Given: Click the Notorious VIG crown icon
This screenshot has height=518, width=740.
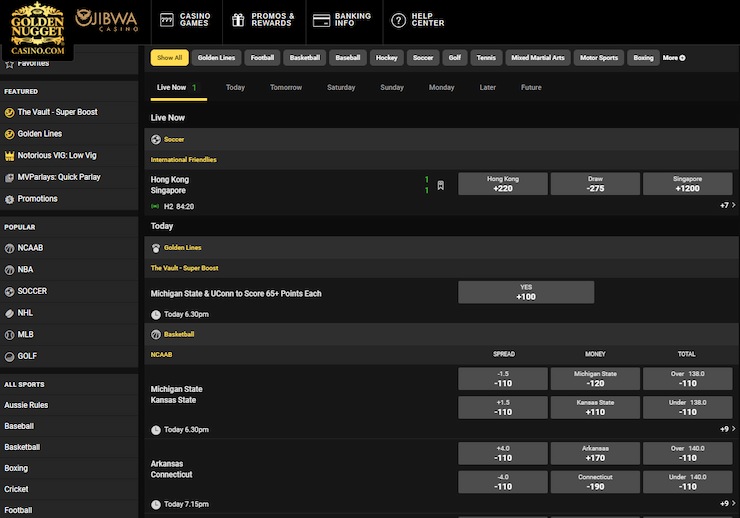Looking at the screenshot, I should click(9, 156).
